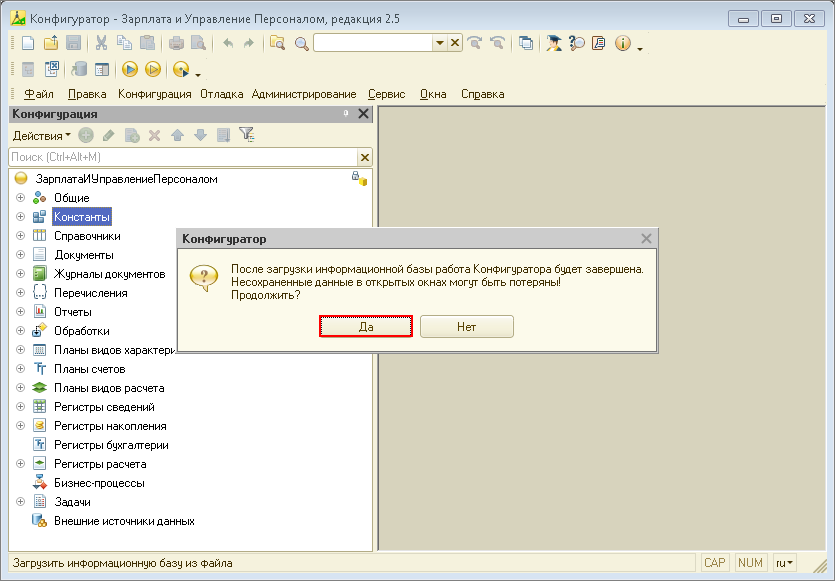Click the Paste clipboard icon
This screenshot has width=835, height=581.
(x=147, y=43)
